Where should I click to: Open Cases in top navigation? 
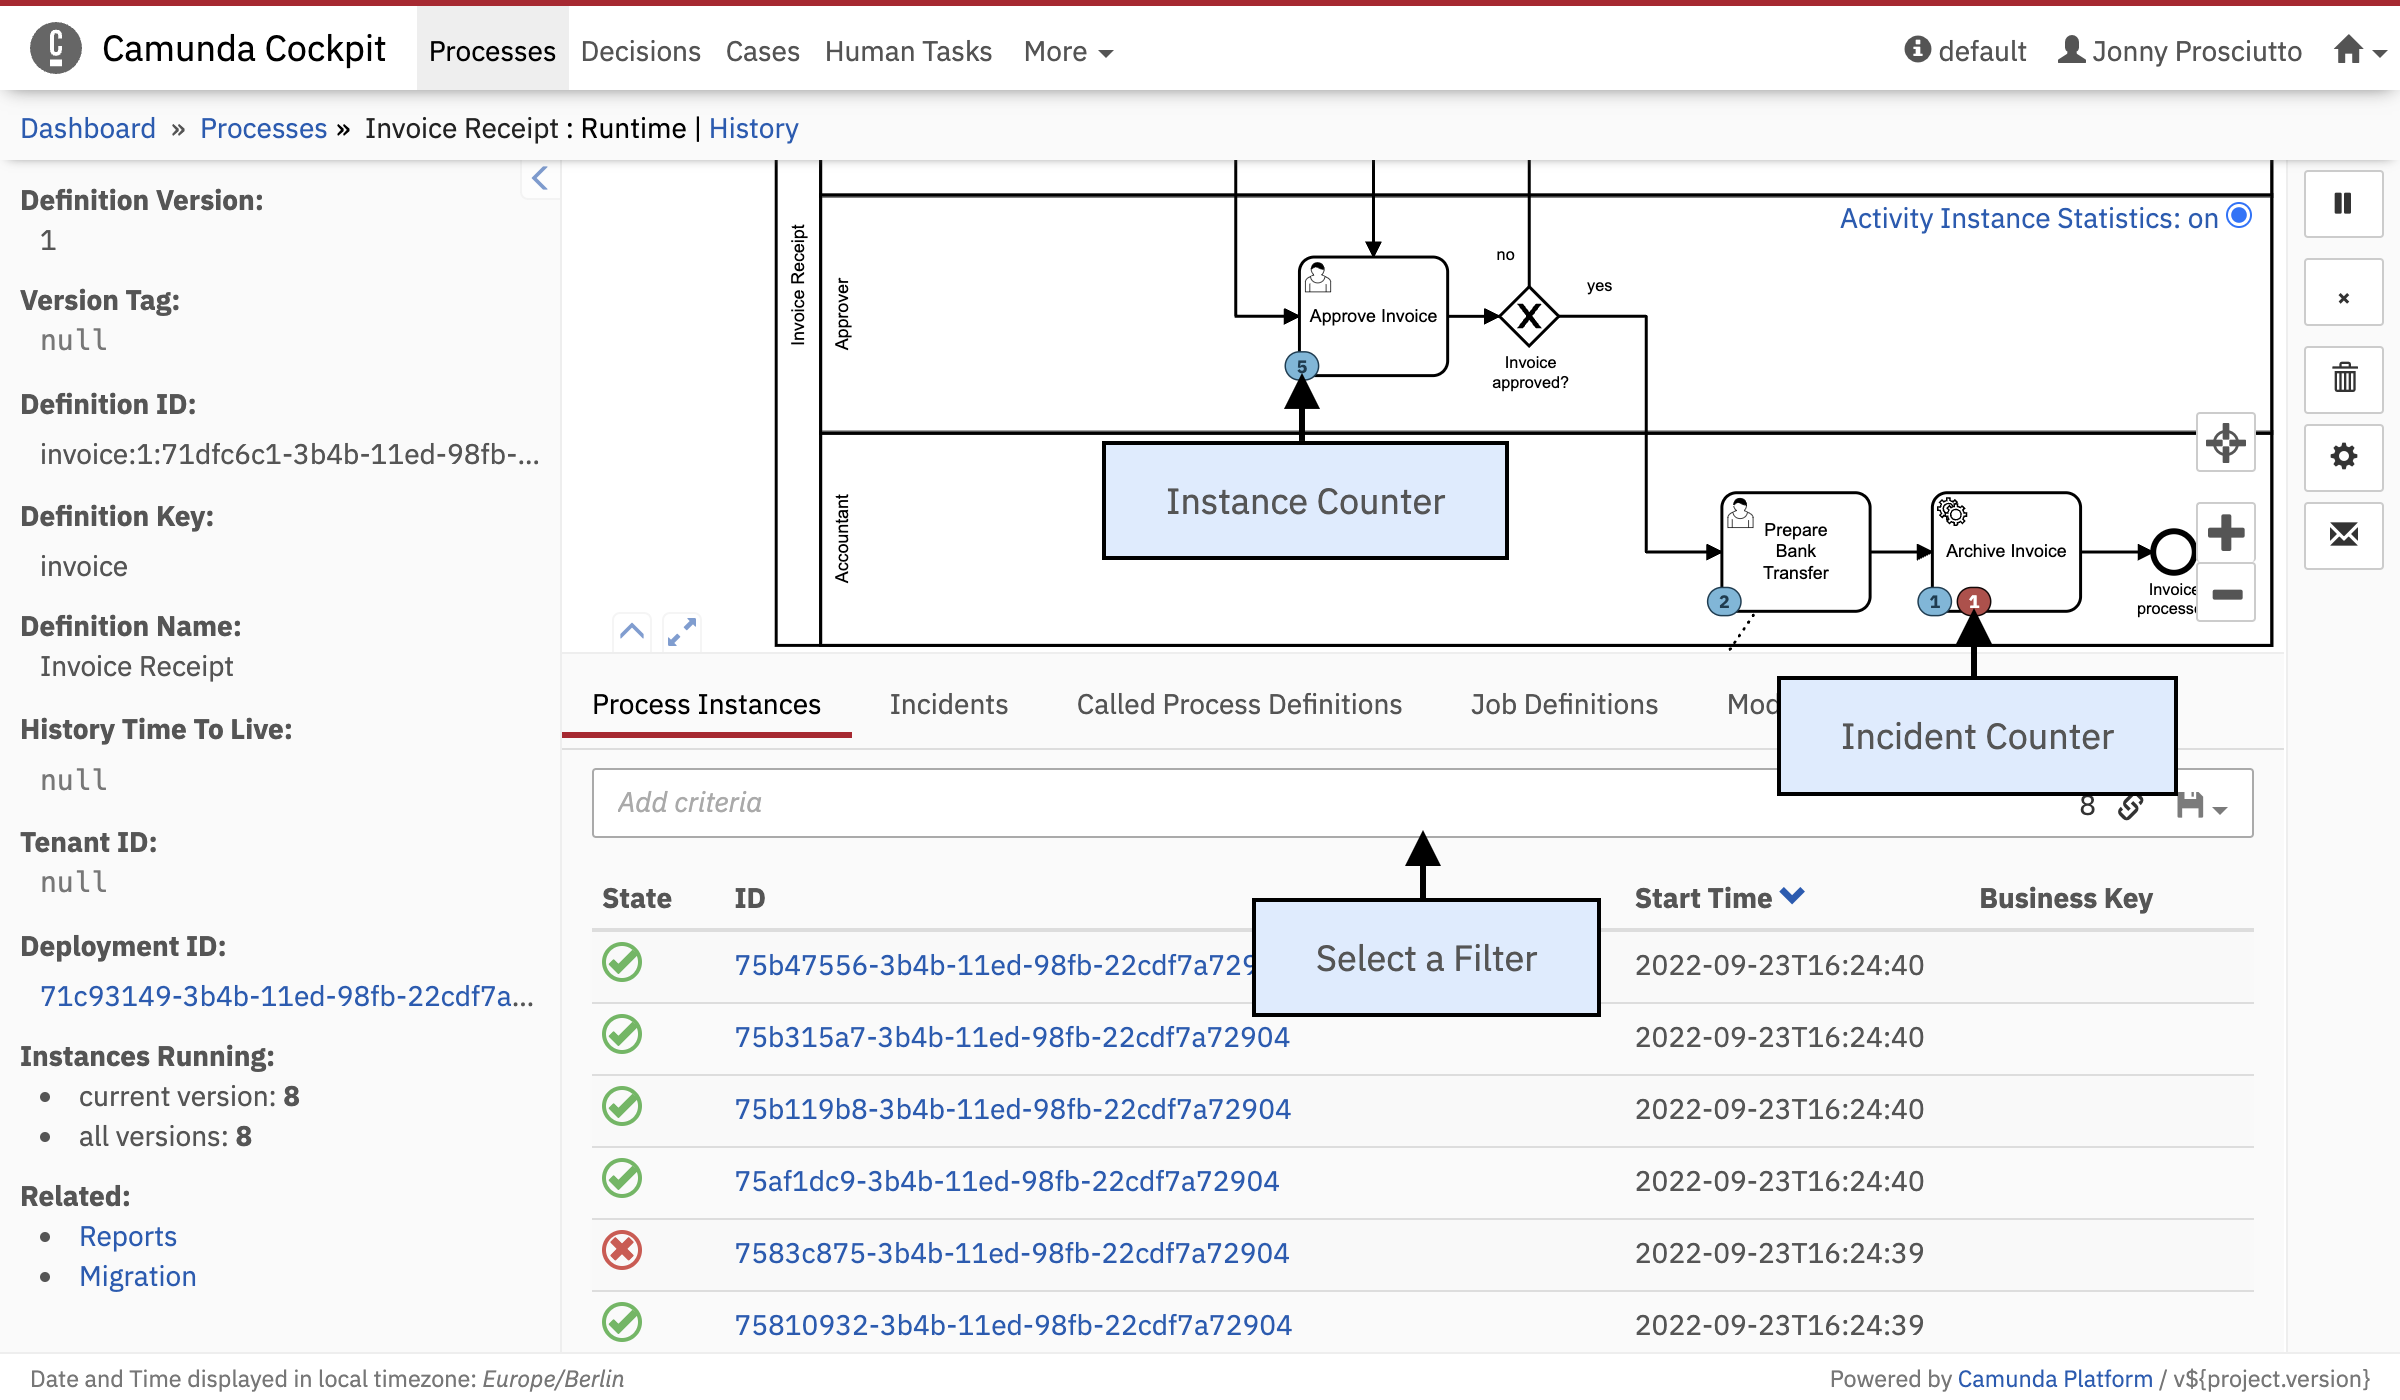[x=763, y=51]
